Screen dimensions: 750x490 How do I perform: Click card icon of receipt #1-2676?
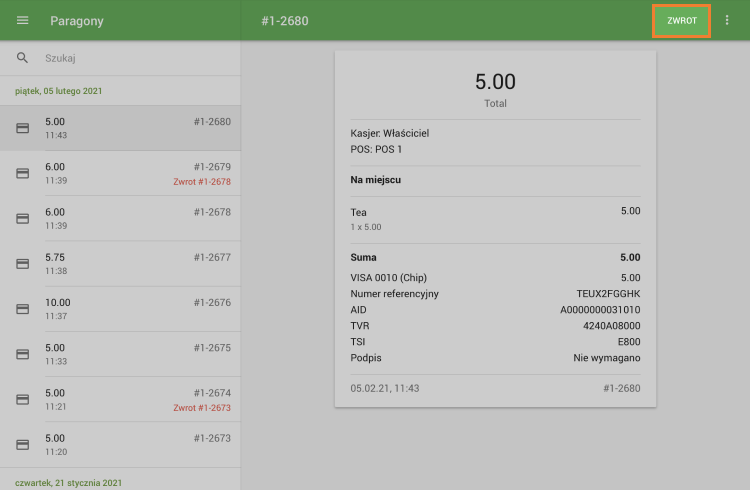[22, 309]
